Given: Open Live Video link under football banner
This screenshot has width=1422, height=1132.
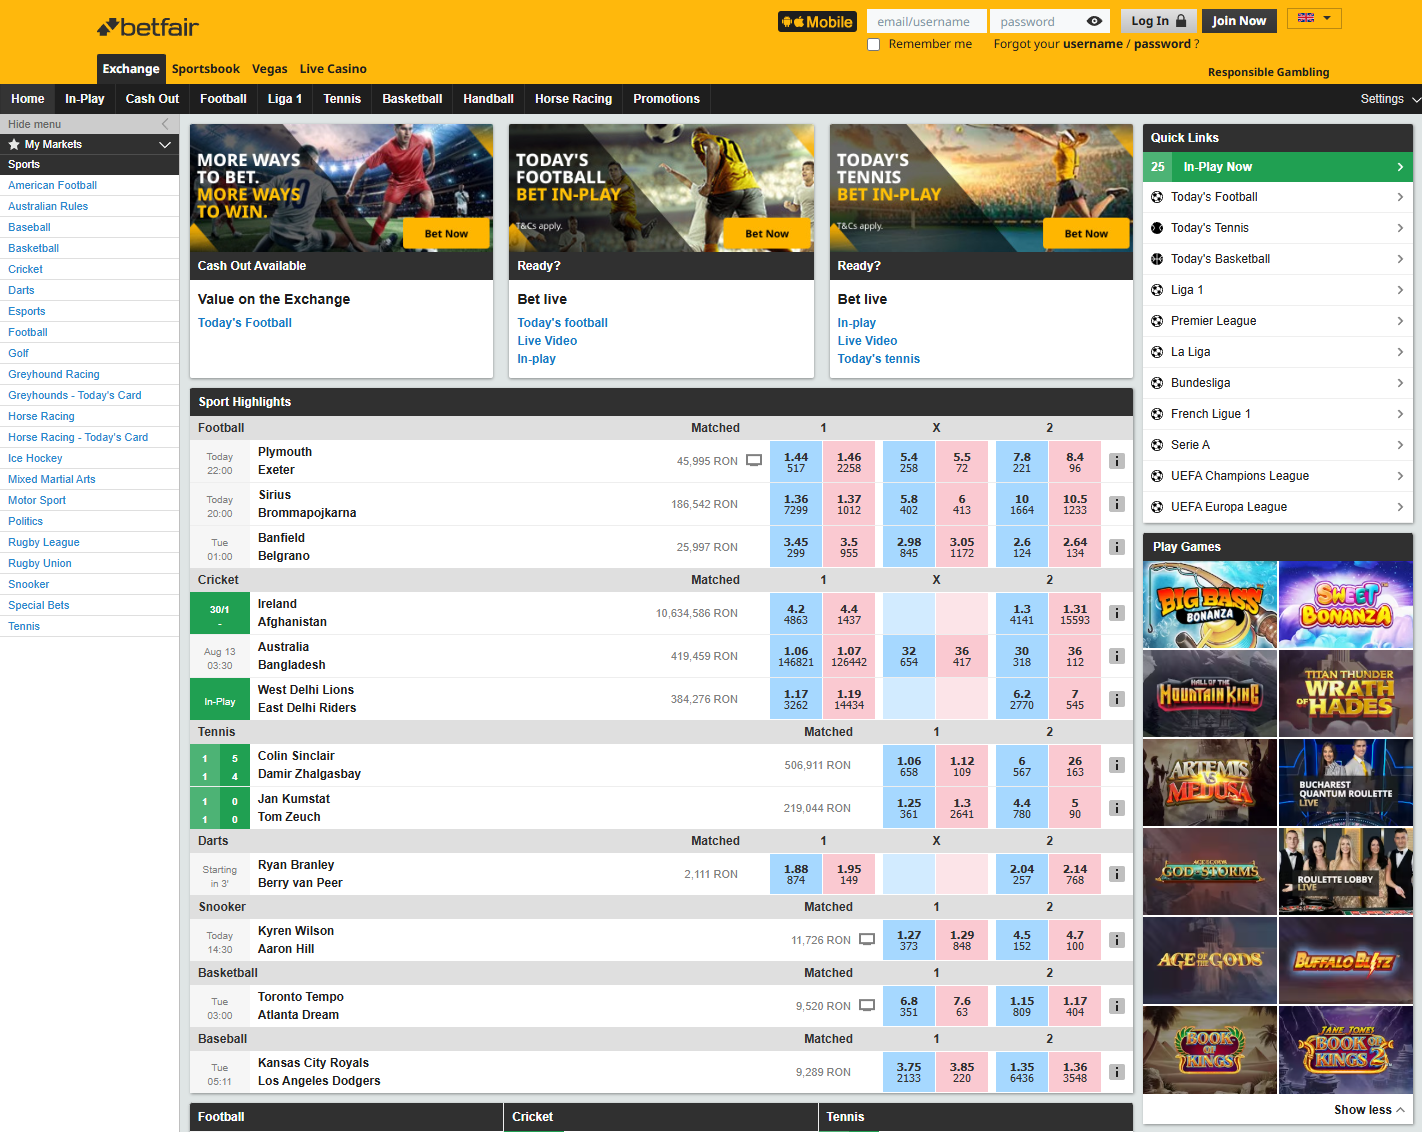Looking at the screenshot, I should tap(547, 341).
